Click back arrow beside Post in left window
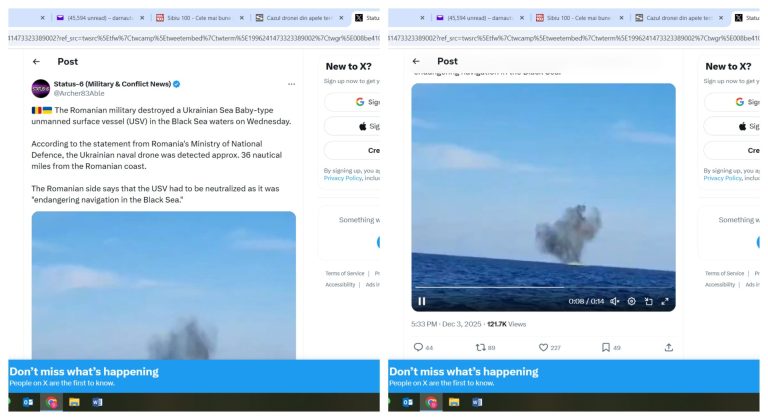 click(37, 61)
